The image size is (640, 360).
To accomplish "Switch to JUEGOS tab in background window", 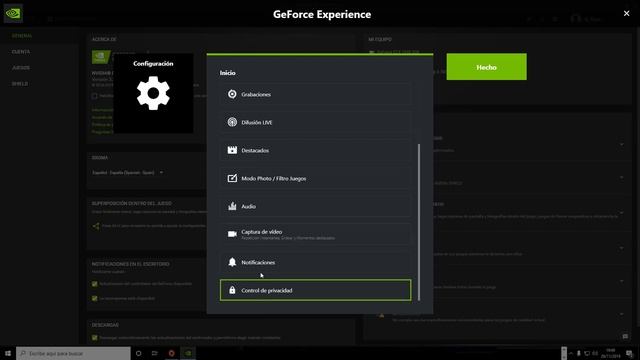I will coord(21,68).
